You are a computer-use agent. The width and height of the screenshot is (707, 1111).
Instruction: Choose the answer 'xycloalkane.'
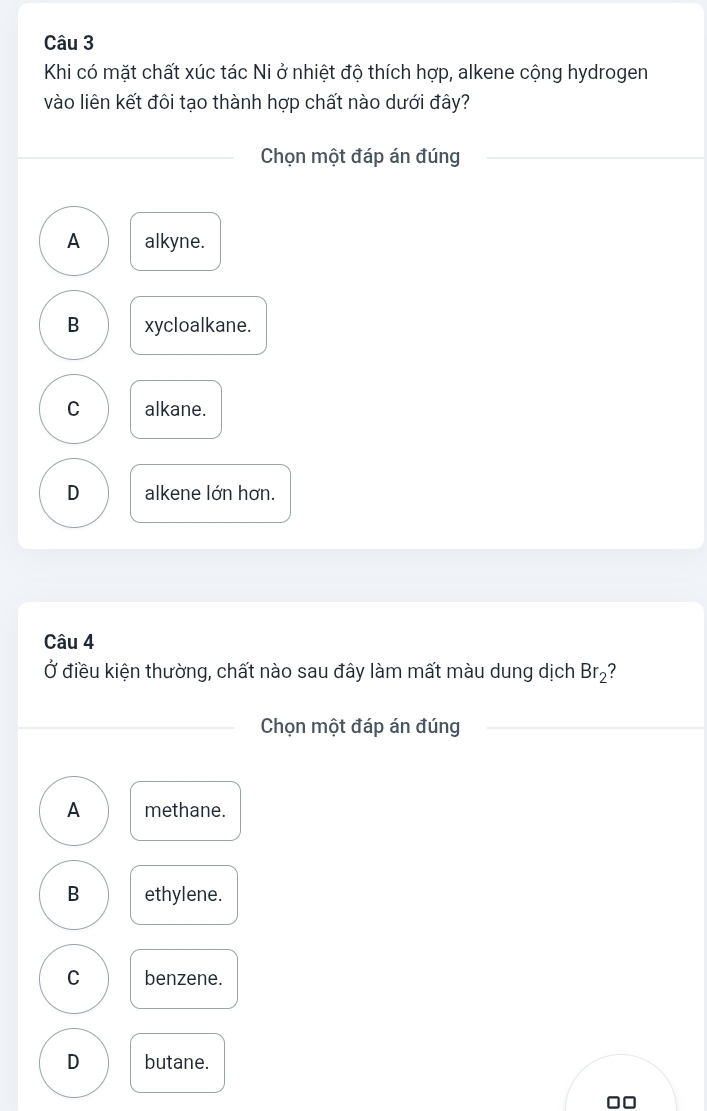(x=198, y=325)
